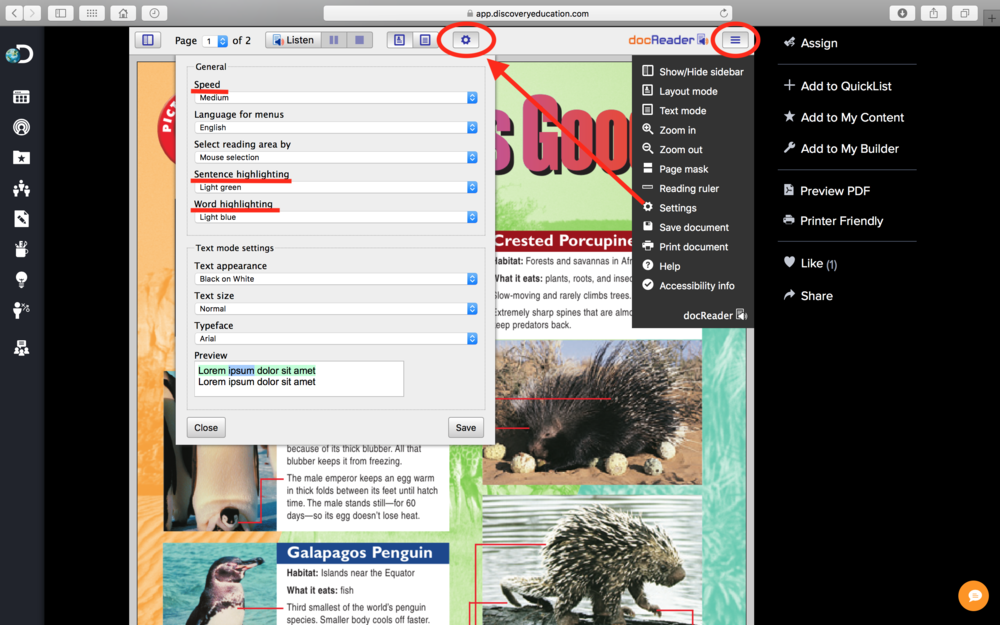The image size is (1000, 625).
Task: Choose Save document from menu
Action: (x=686, y=227)
